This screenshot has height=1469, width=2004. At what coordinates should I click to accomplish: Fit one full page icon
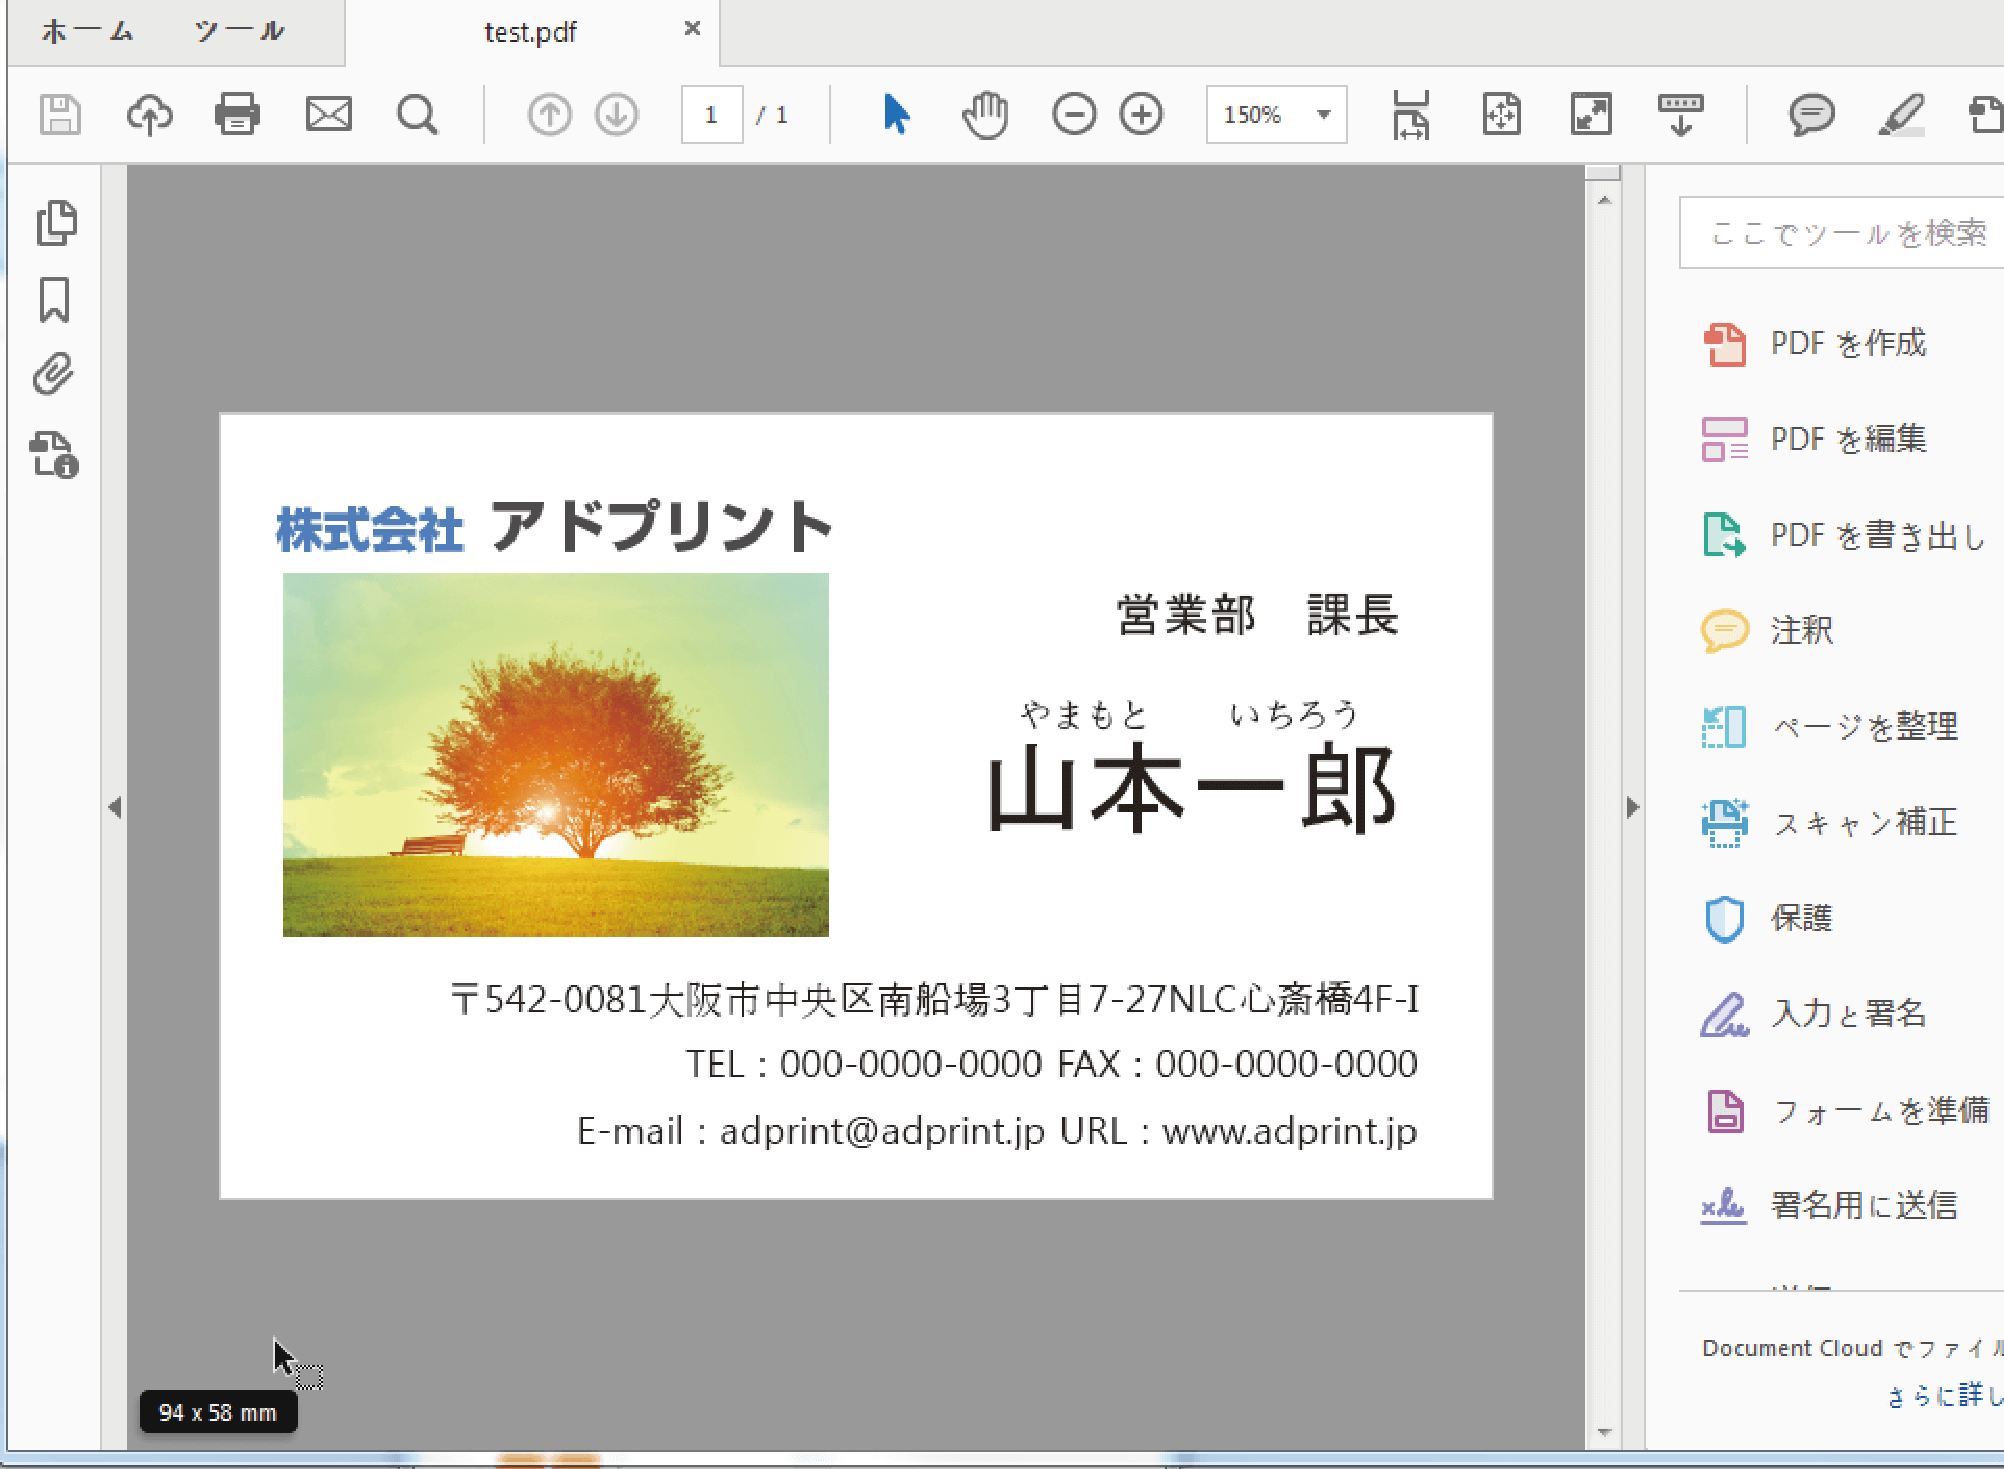(1501, 114)
